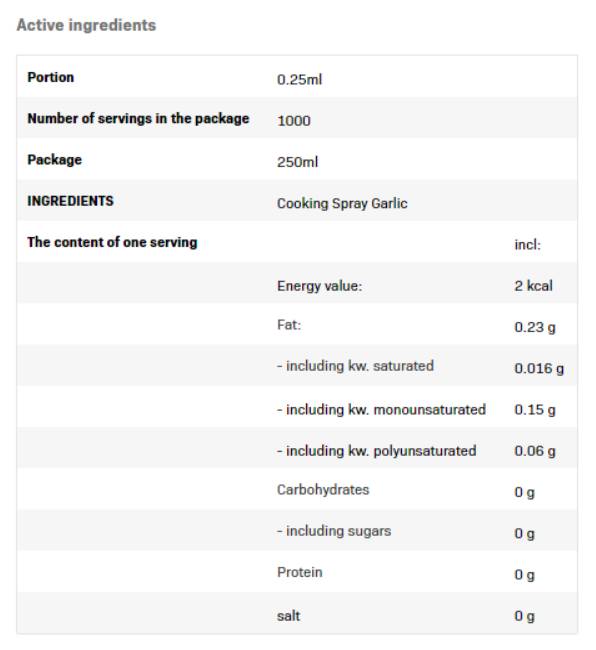Click the 2 kcal value

[533, 286]
